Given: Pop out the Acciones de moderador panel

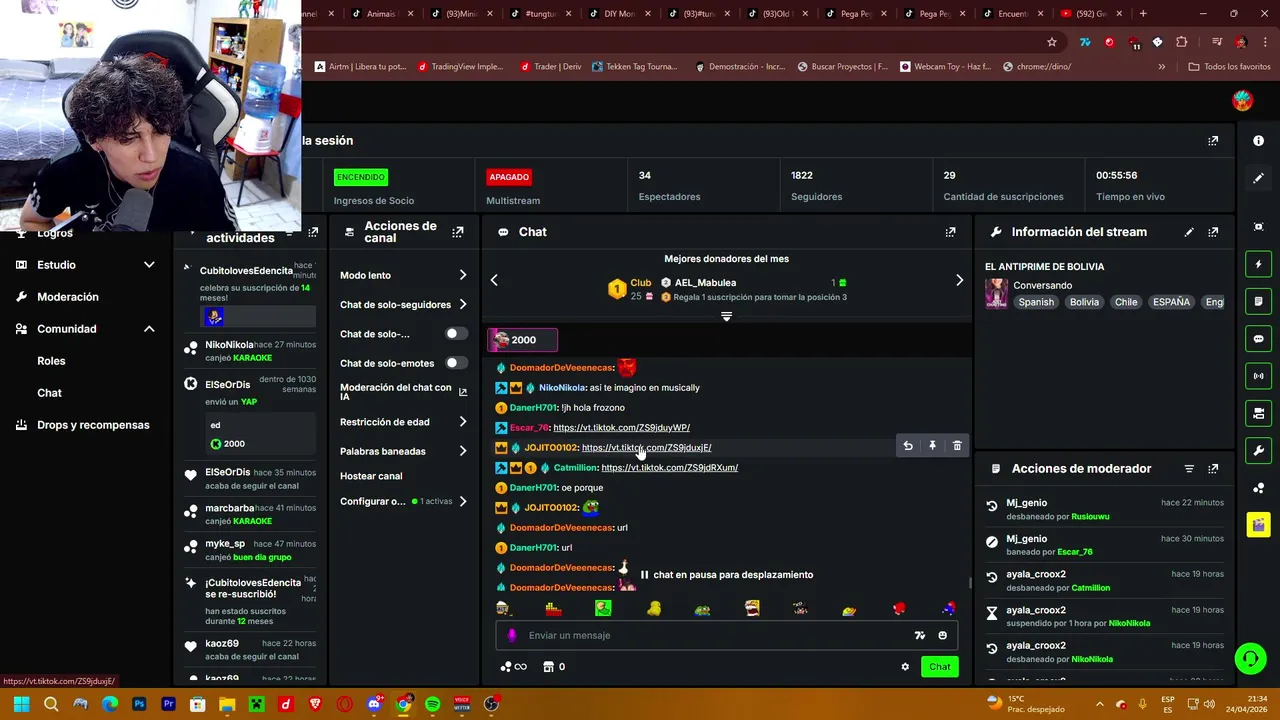Looking at the screenshot, I should (x=1213, y=469).
